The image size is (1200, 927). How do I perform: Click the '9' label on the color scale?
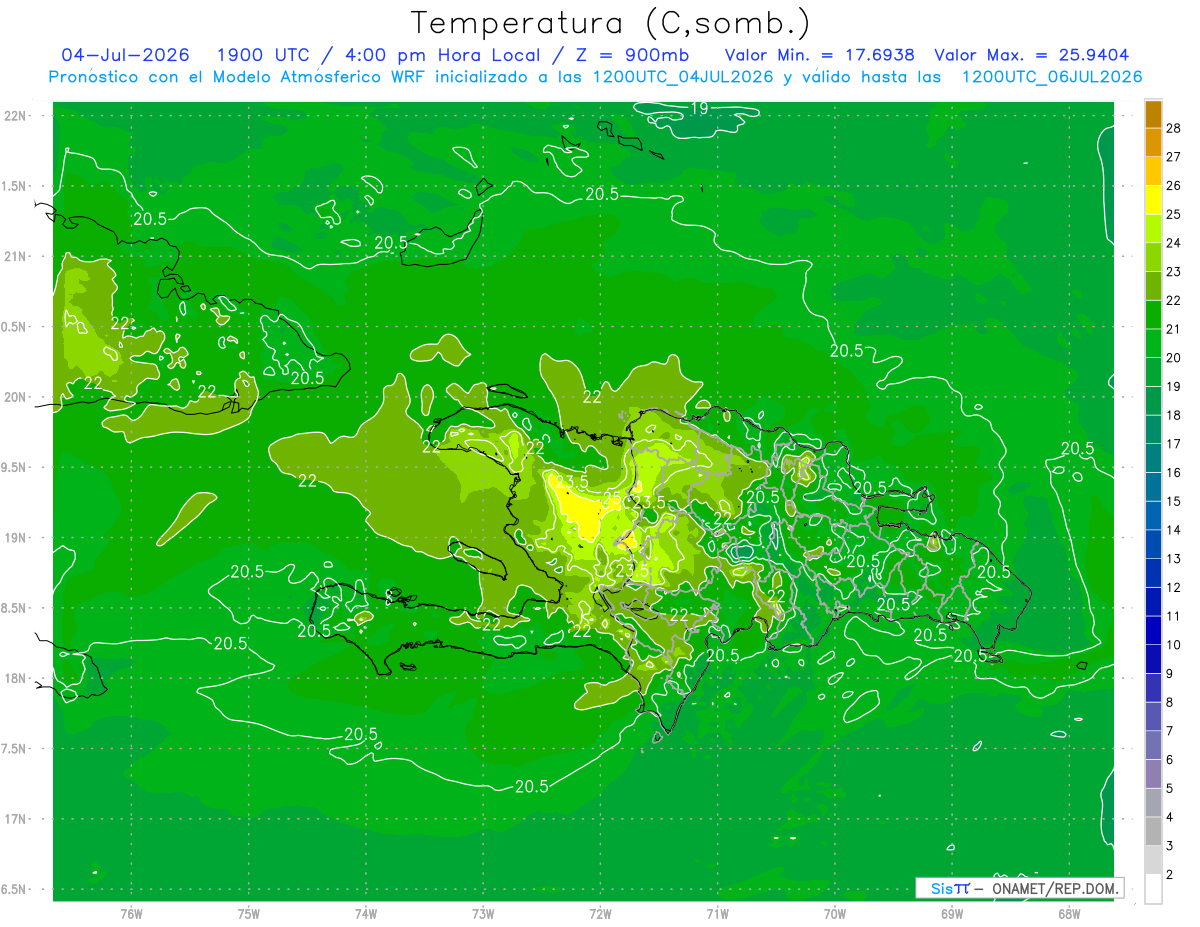(1170, 674)
